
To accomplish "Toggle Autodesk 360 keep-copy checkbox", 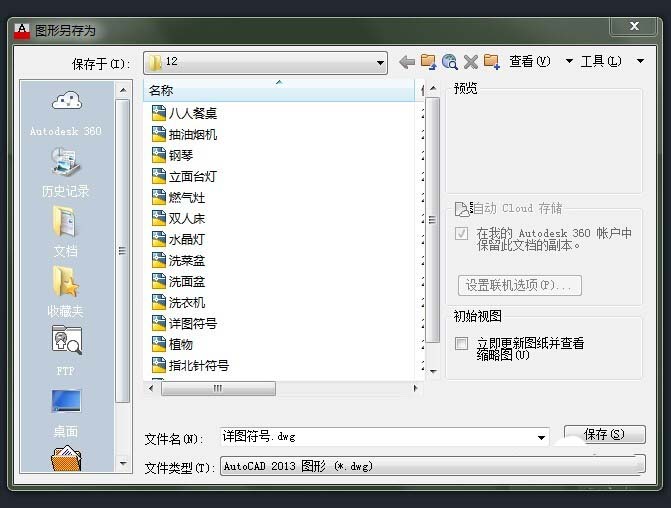I will pos(461,233).
